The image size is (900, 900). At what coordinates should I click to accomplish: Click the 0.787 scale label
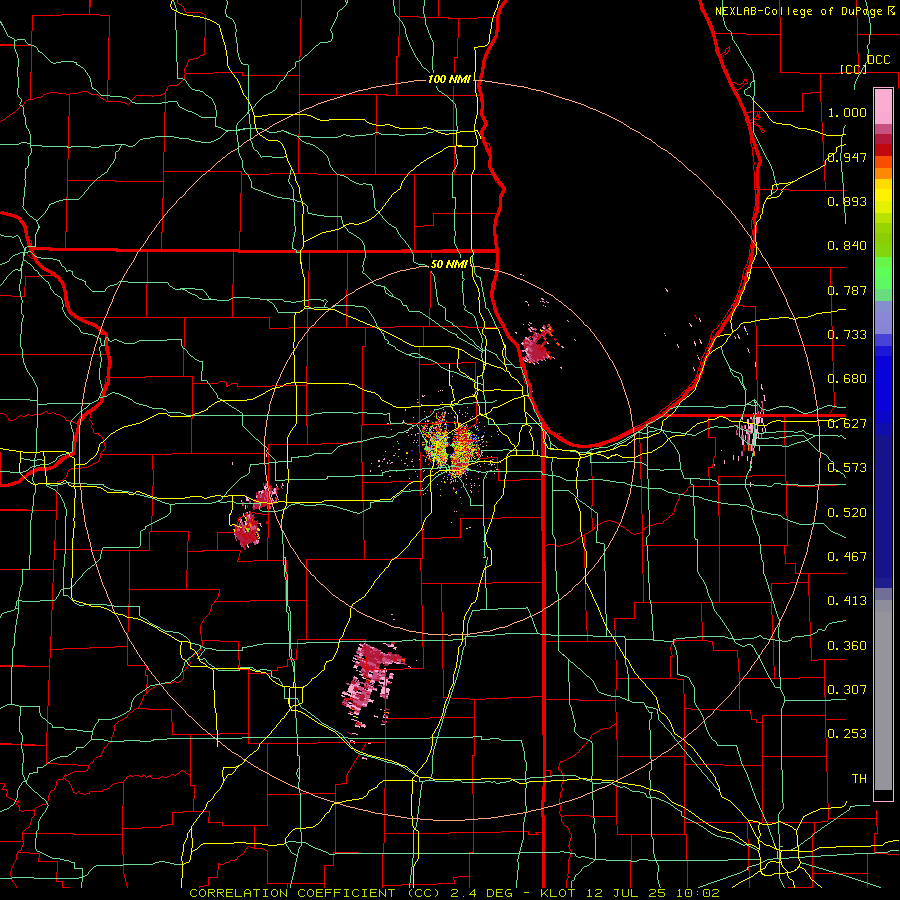[847, 290]
